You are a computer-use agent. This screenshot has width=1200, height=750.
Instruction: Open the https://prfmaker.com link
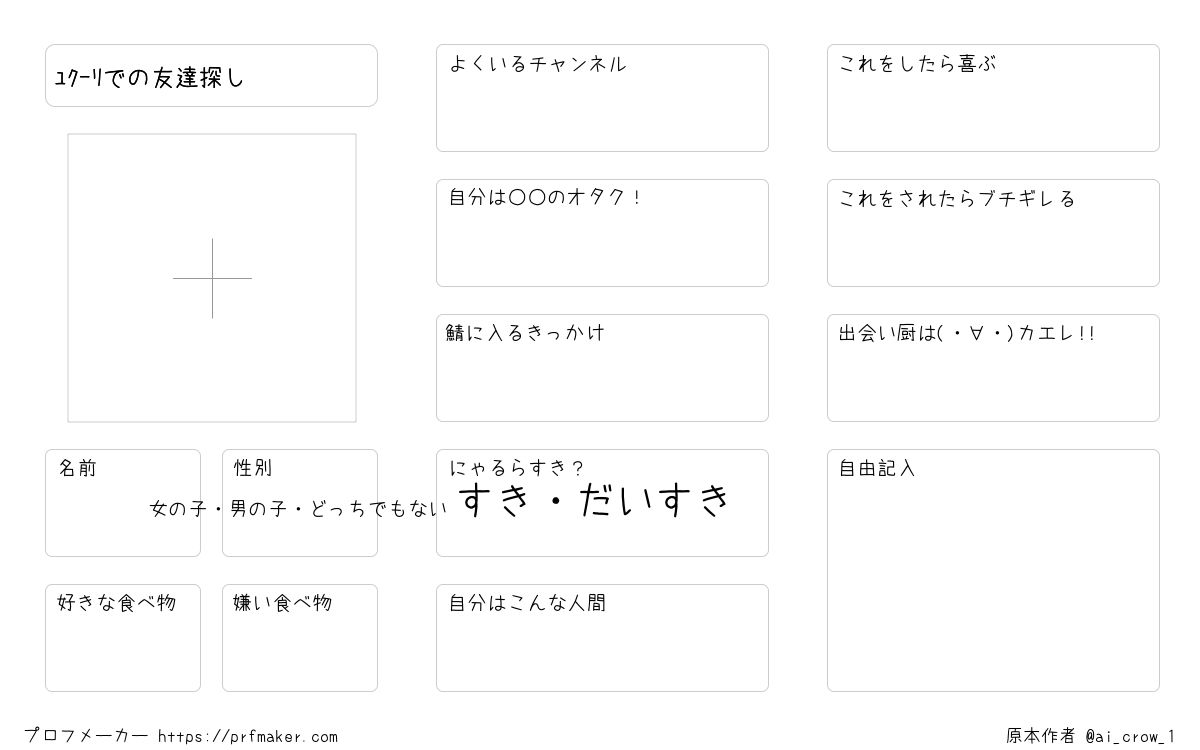(248, 737)
